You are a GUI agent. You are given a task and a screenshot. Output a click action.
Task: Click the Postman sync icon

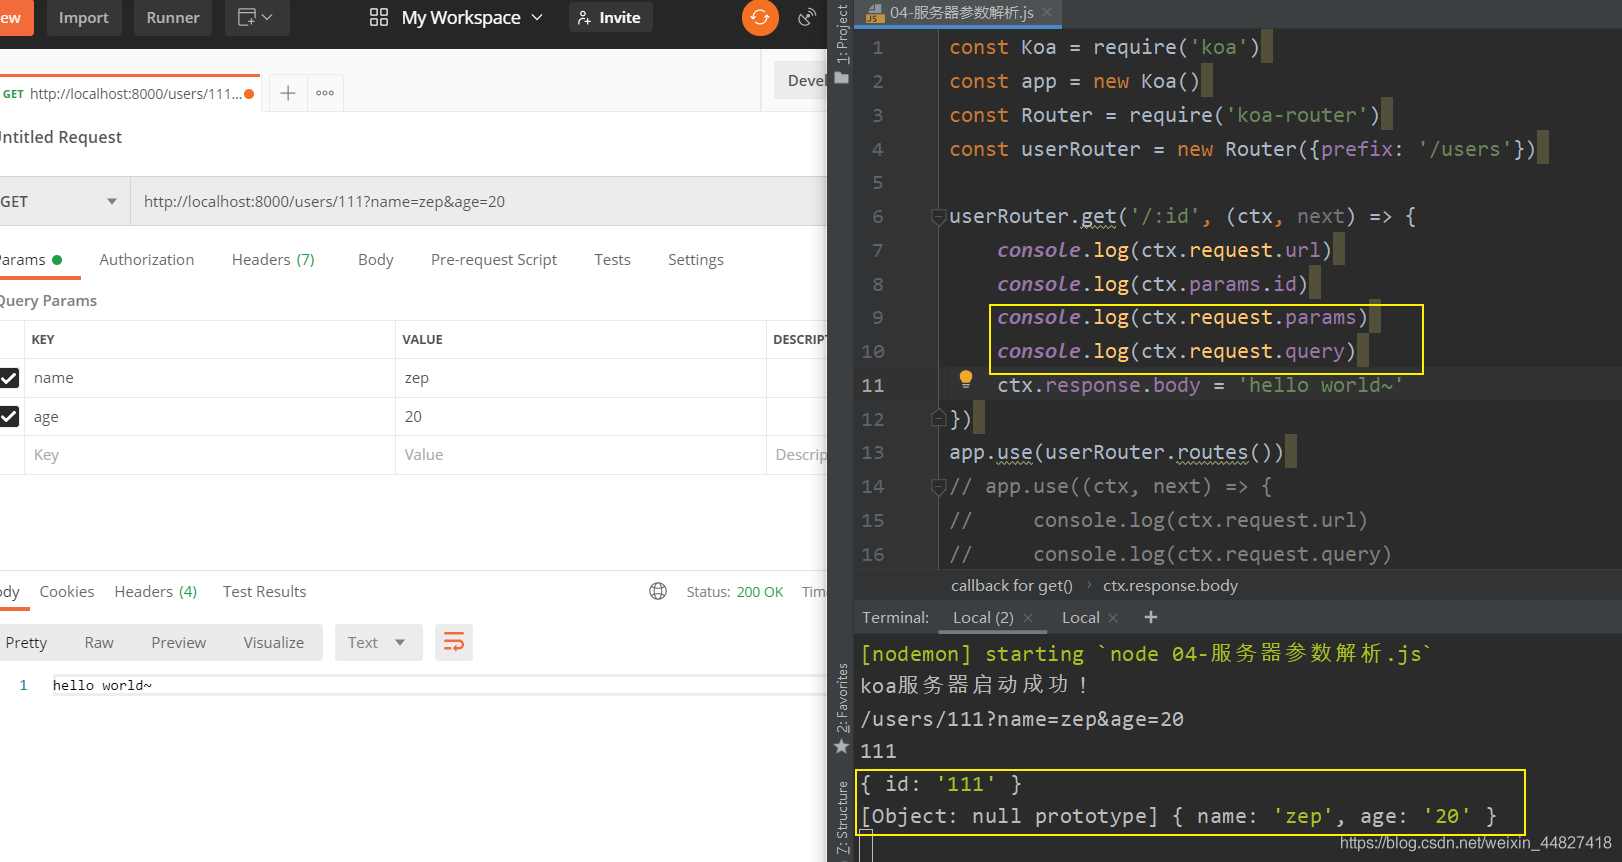tap(760, 17)
